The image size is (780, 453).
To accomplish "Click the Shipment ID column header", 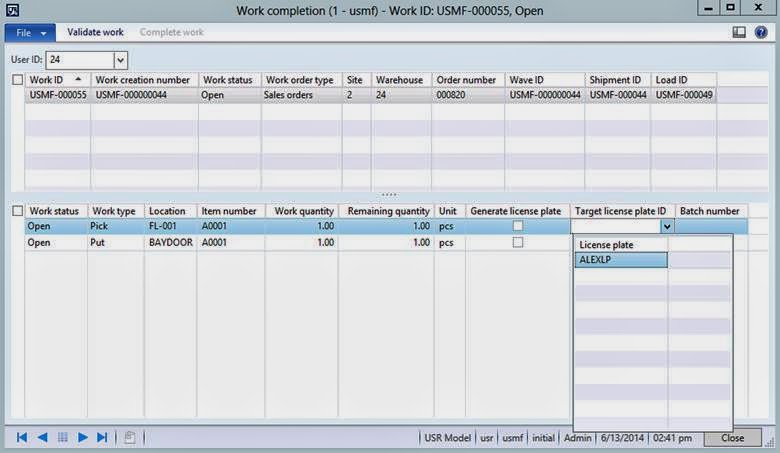I will coord(618,80).
